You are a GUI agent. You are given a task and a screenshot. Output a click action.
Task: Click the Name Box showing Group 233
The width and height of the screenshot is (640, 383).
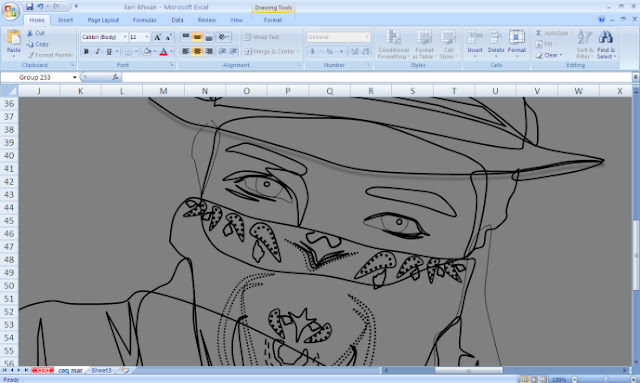tap(36, 77)
